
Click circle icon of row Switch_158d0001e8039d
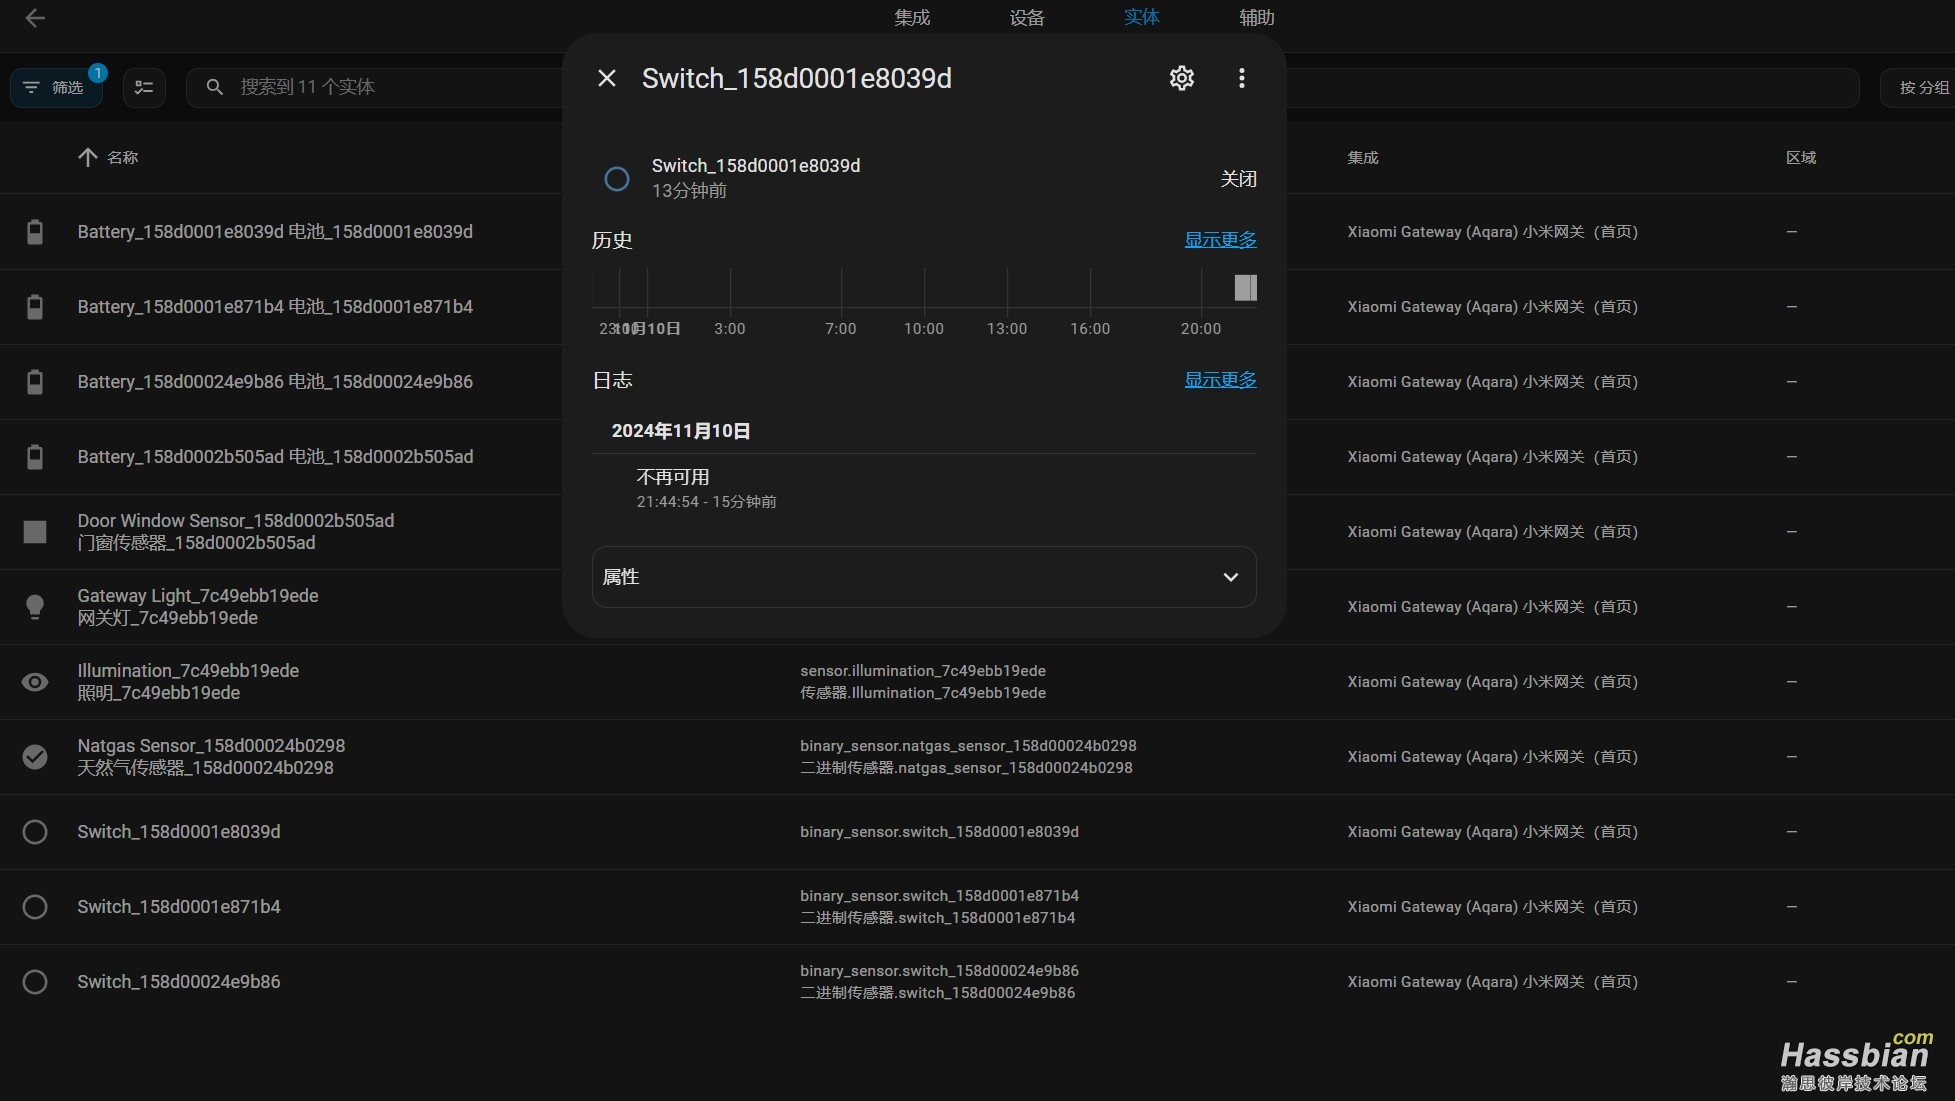pos(35,832)
